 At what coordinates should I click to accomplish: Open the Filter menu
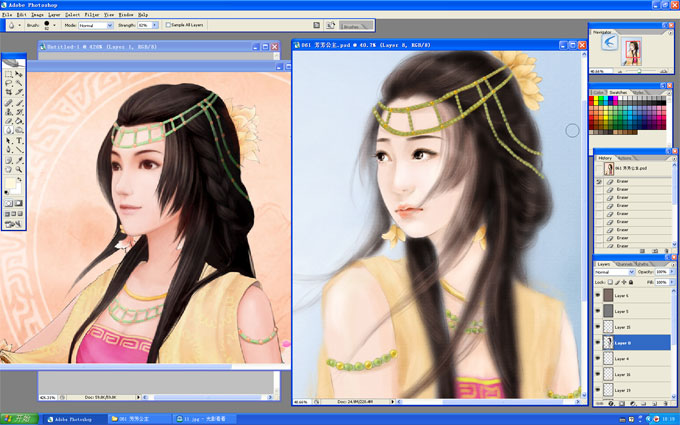pos(92,15)
